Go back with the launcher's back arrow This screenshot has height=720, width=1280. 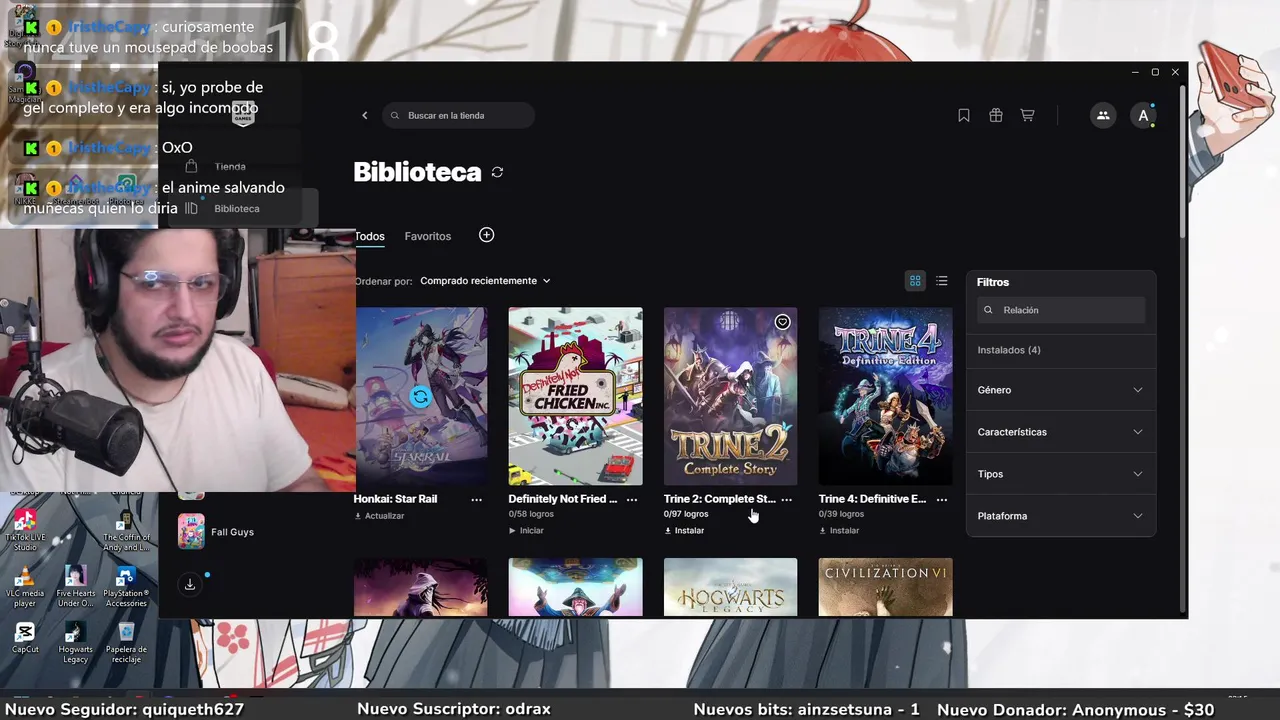tap(365, 115)
